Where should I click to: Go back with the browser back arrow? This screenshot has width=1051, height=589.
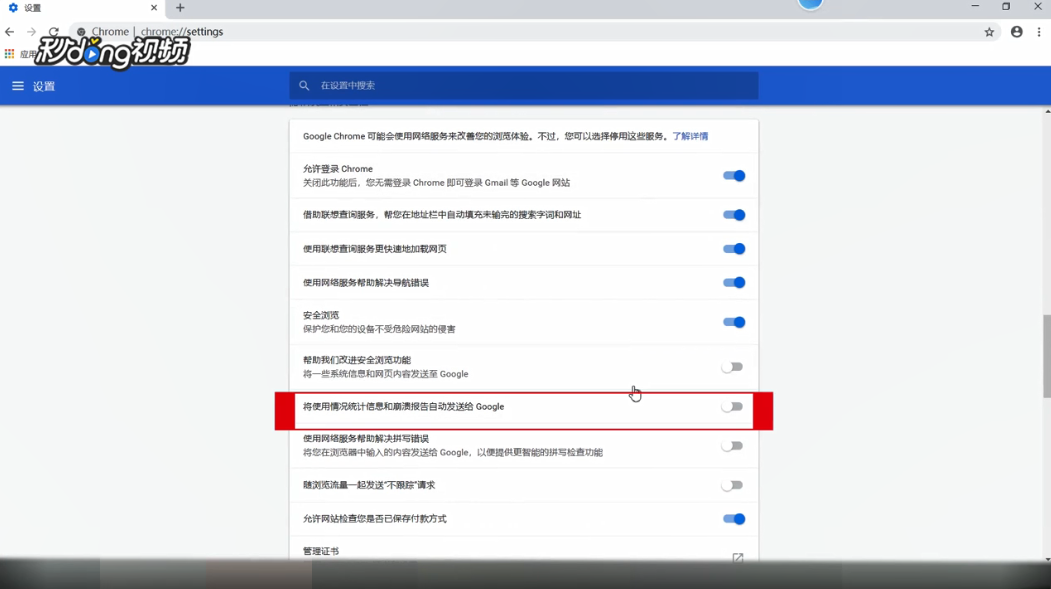9,31
